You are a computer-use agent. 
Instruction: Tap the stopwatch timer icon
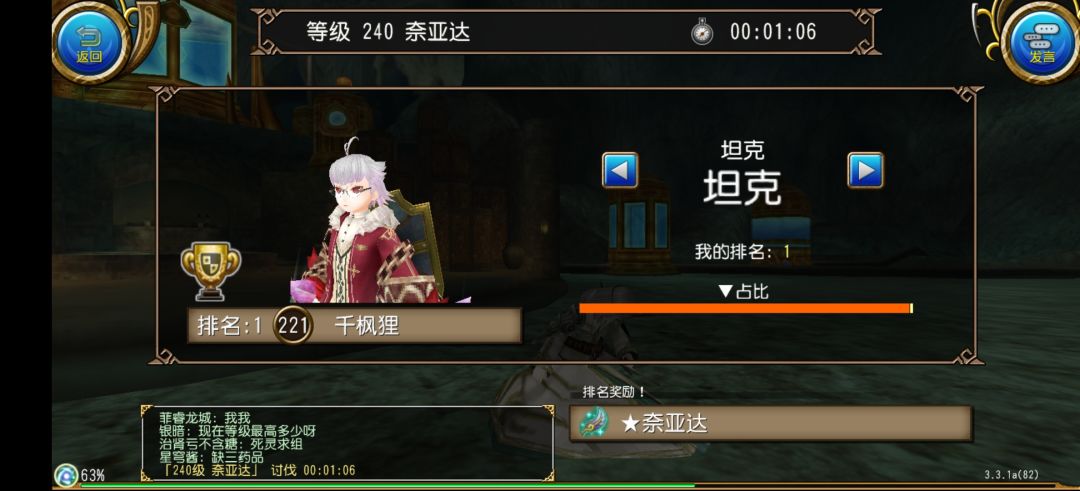tap(702, 32)
